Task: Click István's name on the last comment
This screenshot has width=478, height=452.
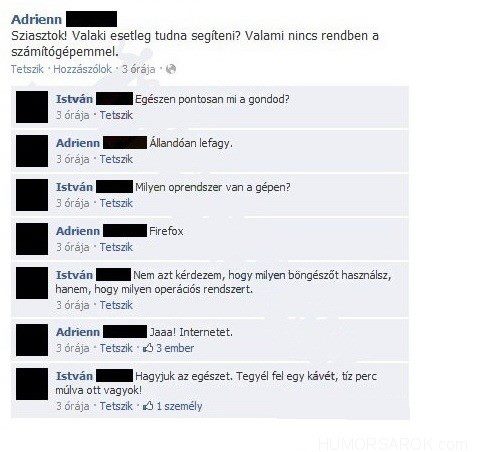Action: (74, 376)
